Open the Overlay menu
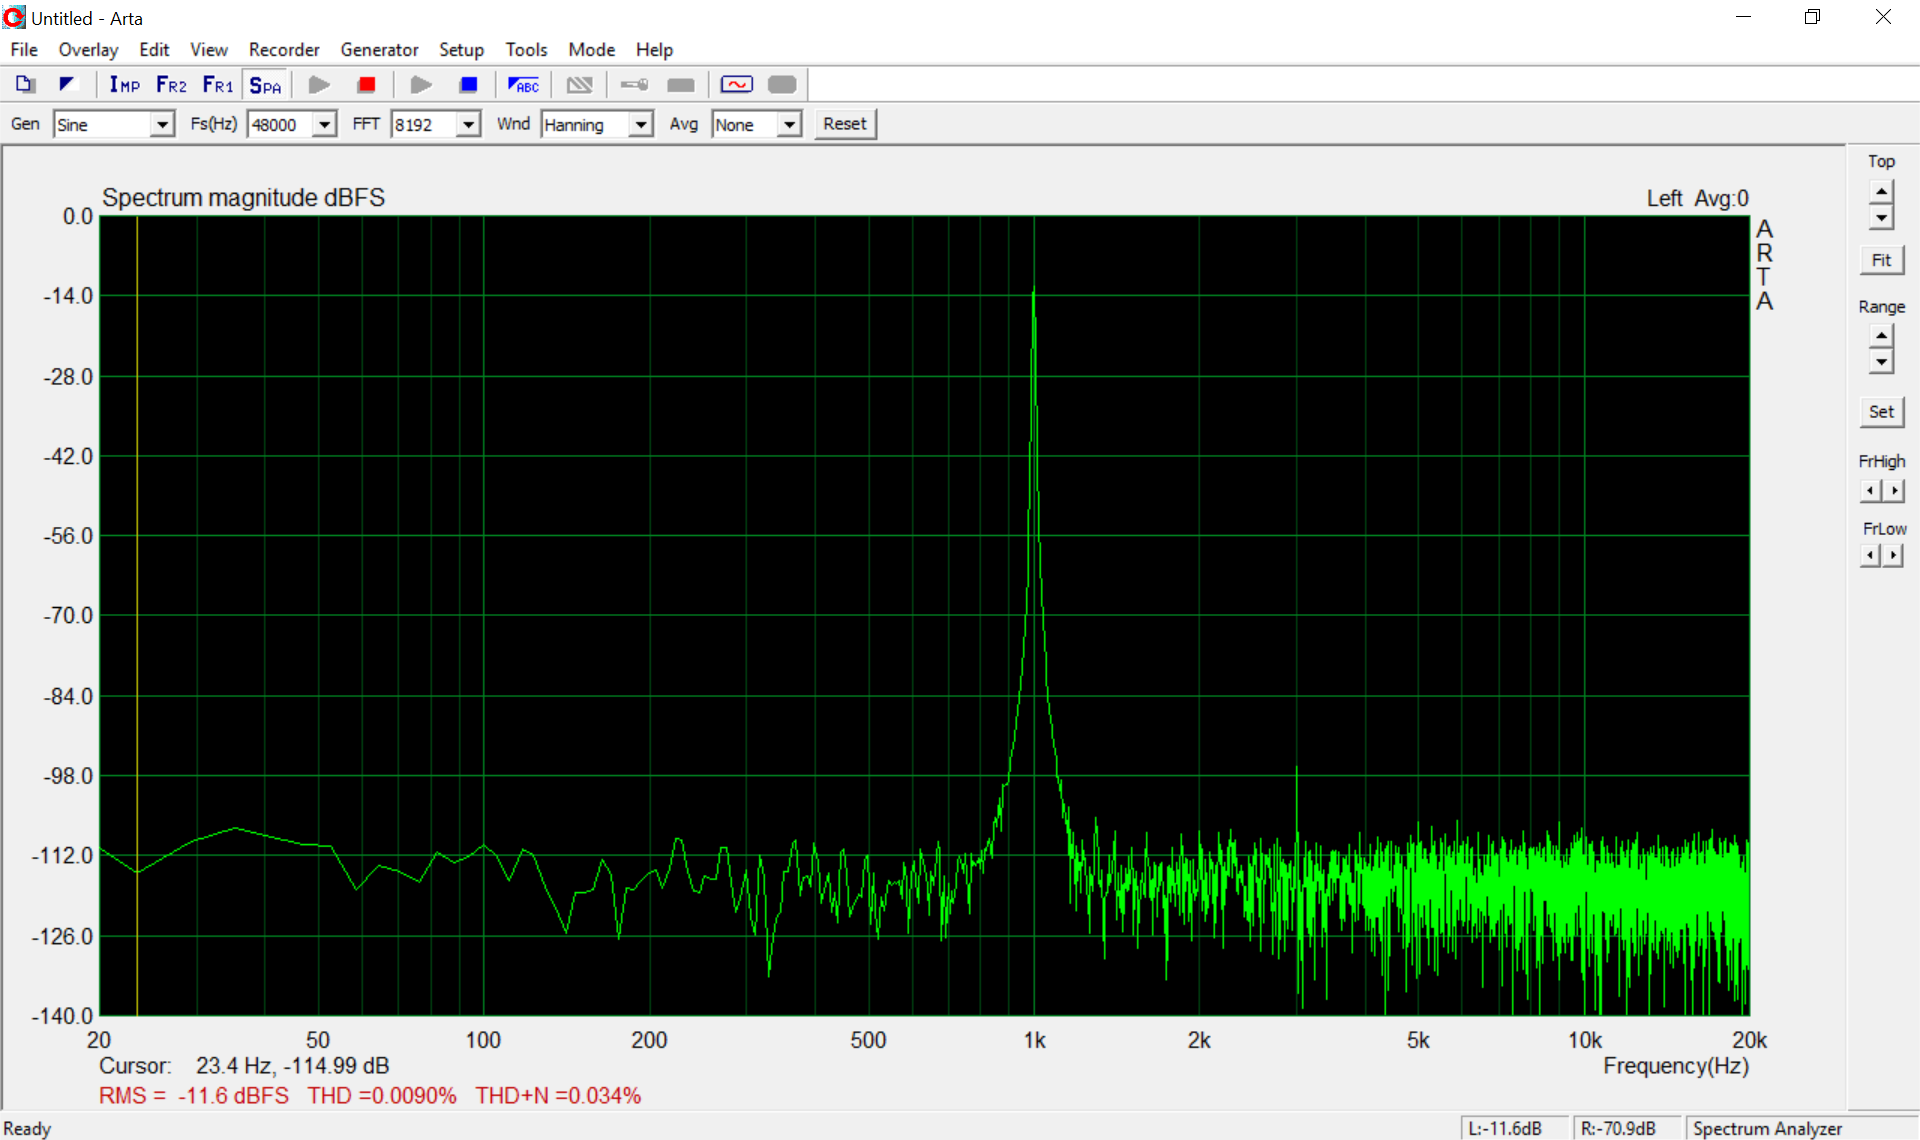The image size is (1920, 1140). point(88,49)
